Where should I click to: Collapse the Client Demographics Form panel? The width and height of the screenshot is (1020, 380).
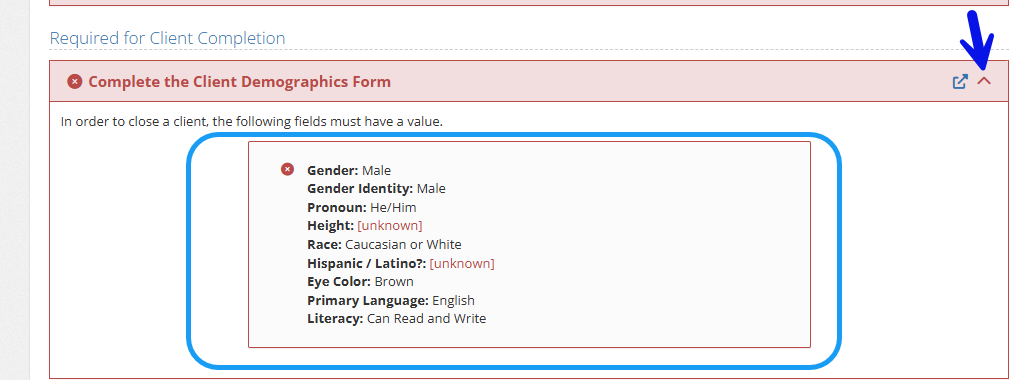984,81
